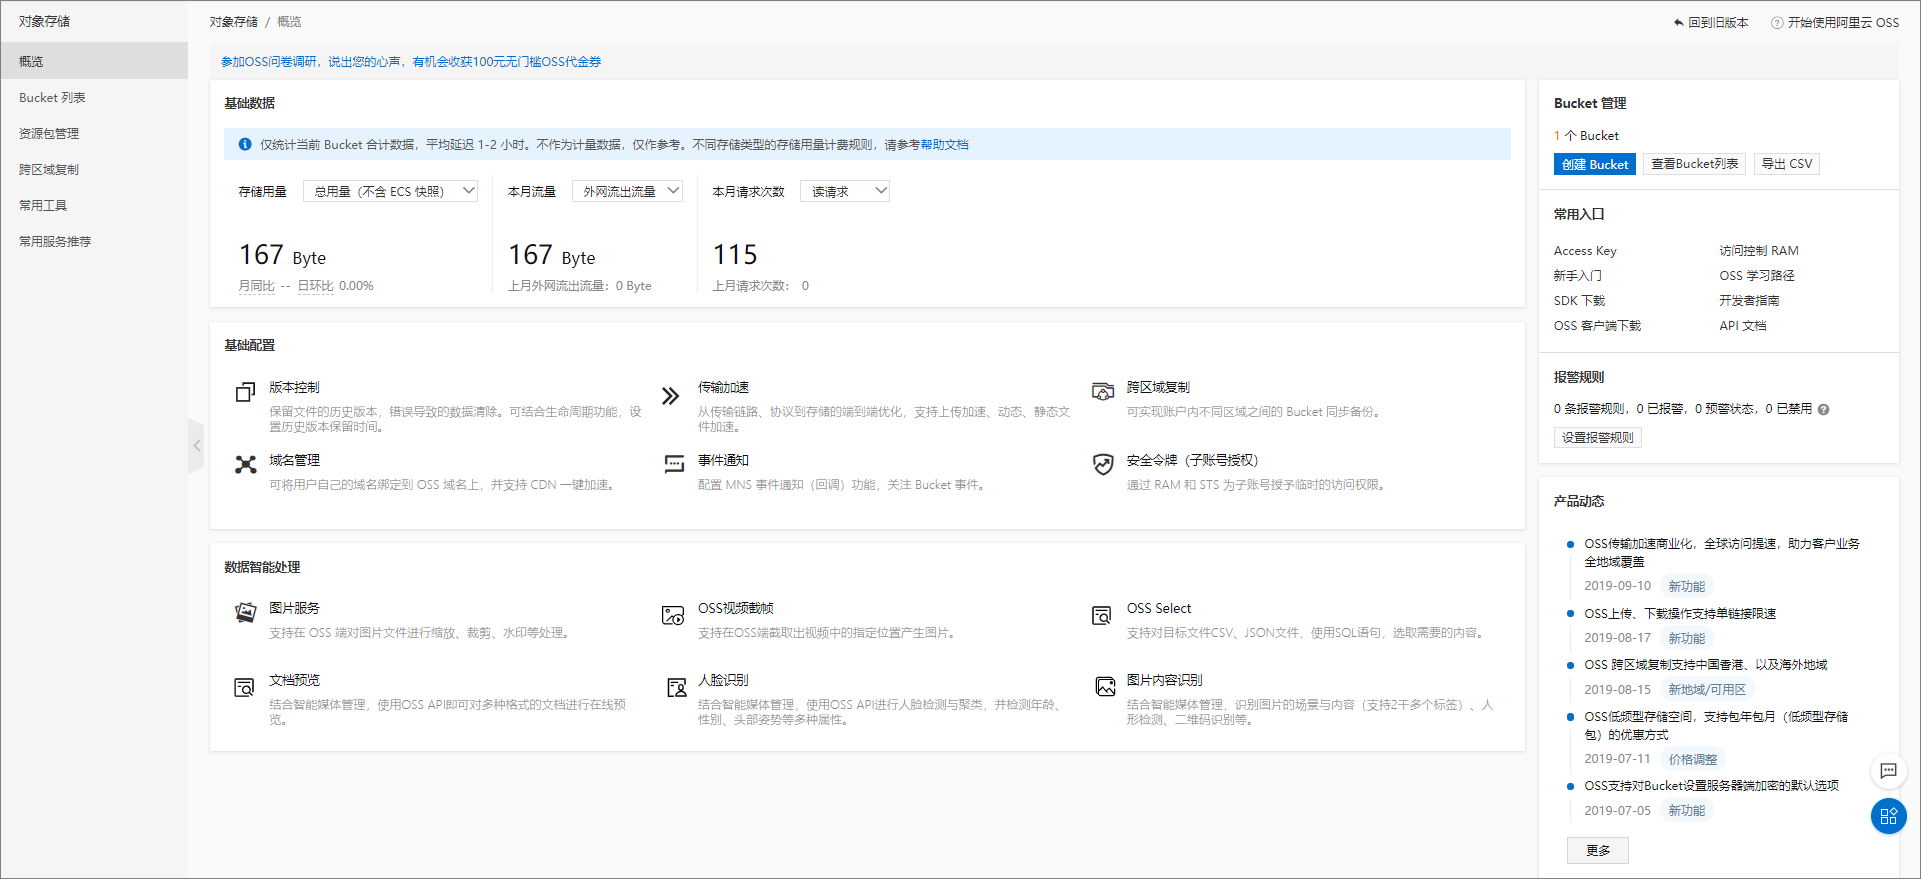This screenshot has height=879, width=1921.
Task: Click the 回到旧版本 back arrow icon
Action: pos(1679,22)
